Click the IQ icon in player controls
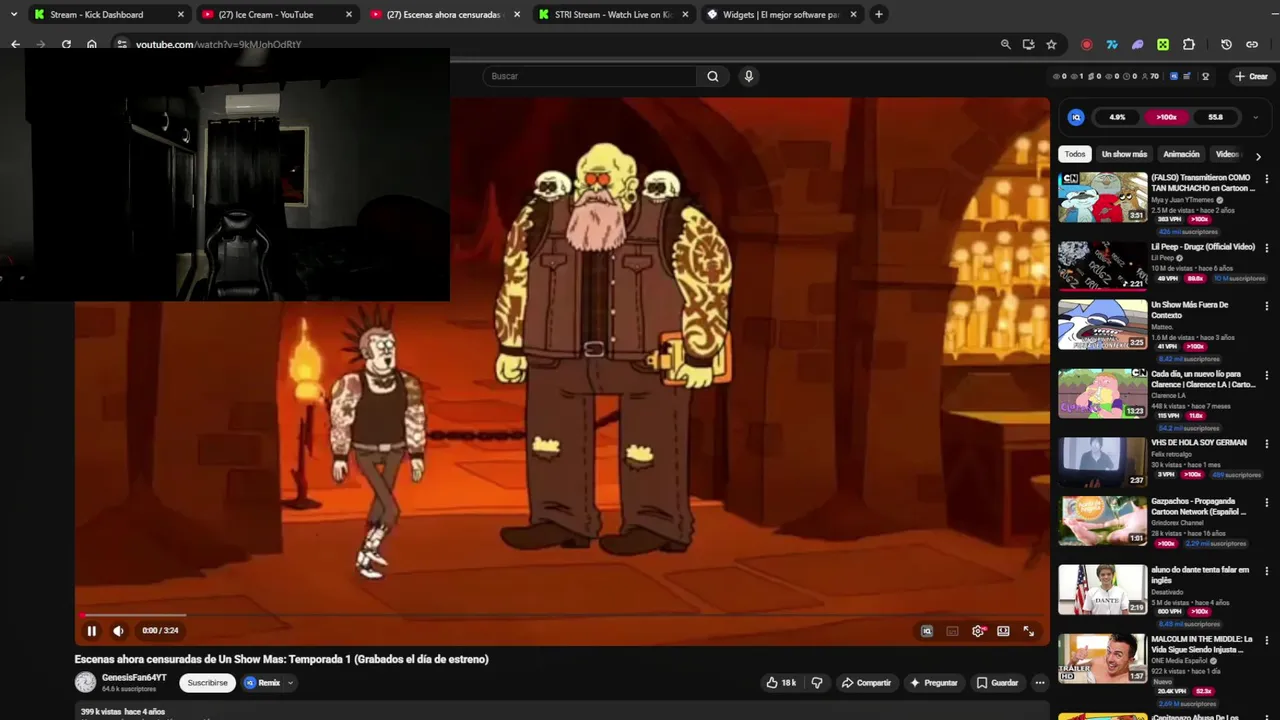1280x720 pixels. pyautogui.click(x=927, y=631)
